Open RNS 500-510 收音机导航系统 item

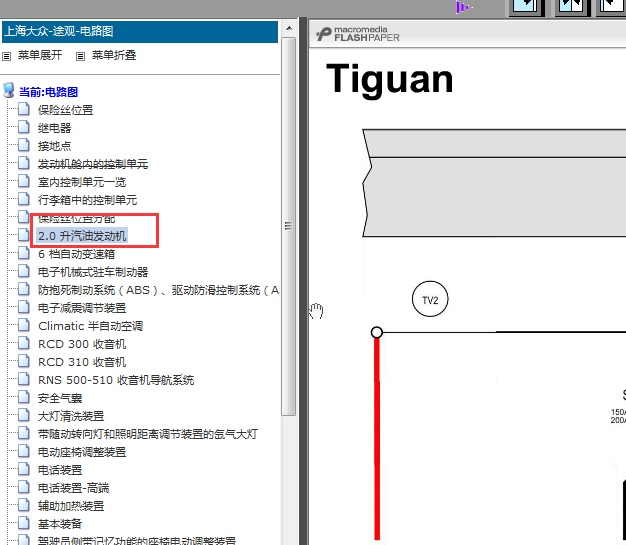point(116,380)
